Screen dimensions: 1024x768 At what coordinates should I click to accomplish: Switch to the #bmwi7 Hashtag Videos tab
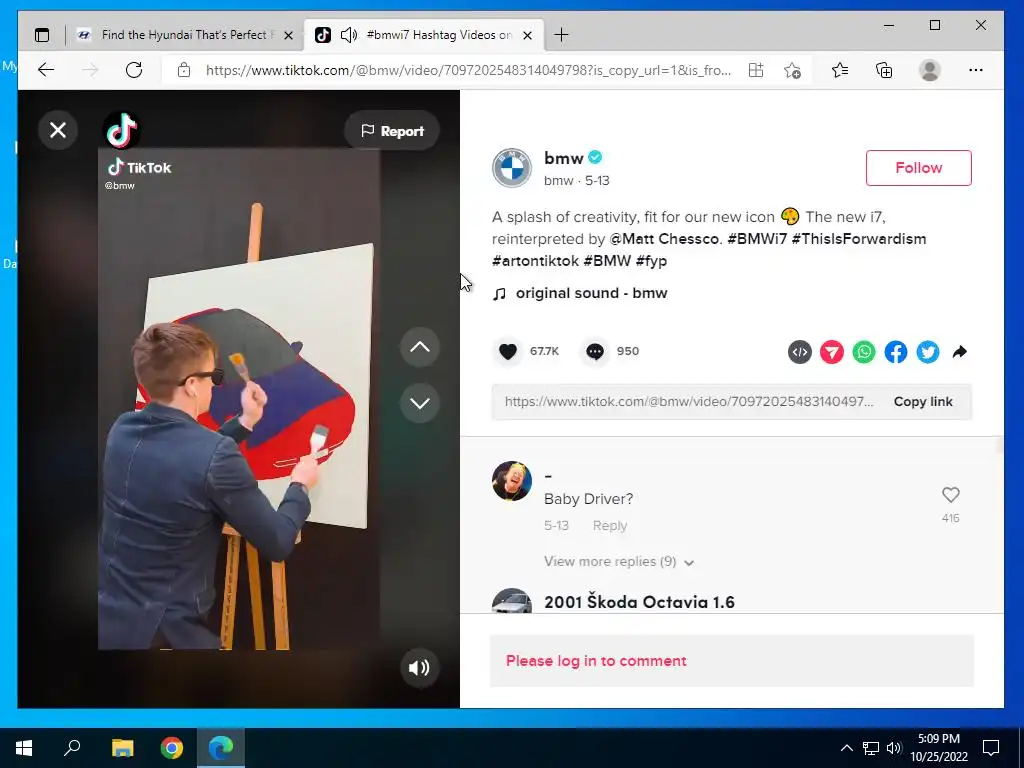(x=424, y=35)
